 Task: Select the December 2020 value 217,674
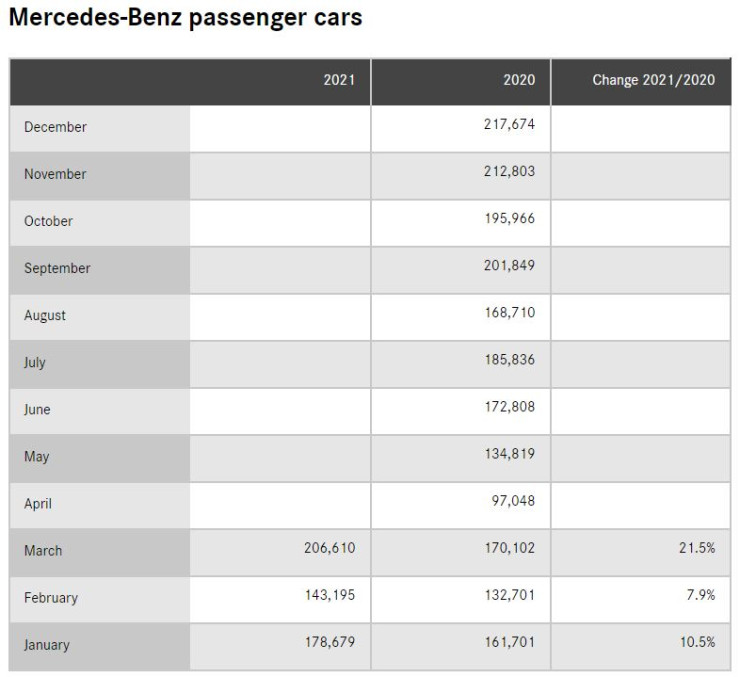tap(509, 125)
